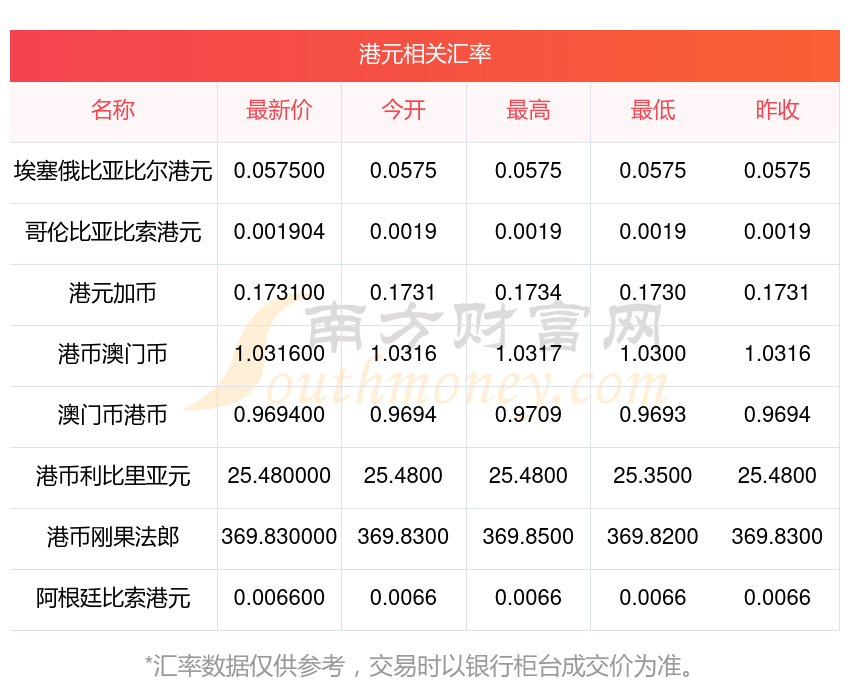This screenshot has width=850, height=698.
Task: Click the 港元相关汇率 table title
Action: pos(425,54)
